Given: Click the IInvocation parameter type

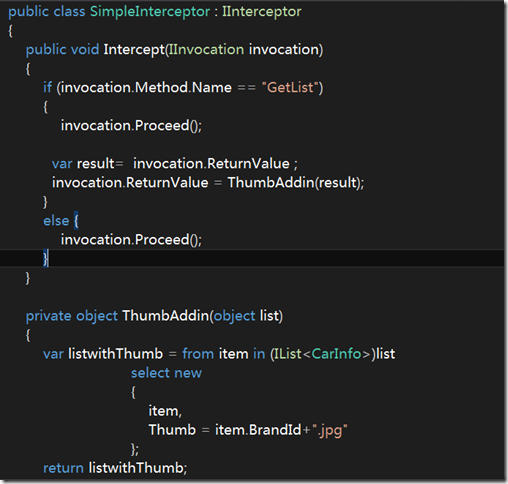Looking at the screenshot, I should tap(206, 50).
